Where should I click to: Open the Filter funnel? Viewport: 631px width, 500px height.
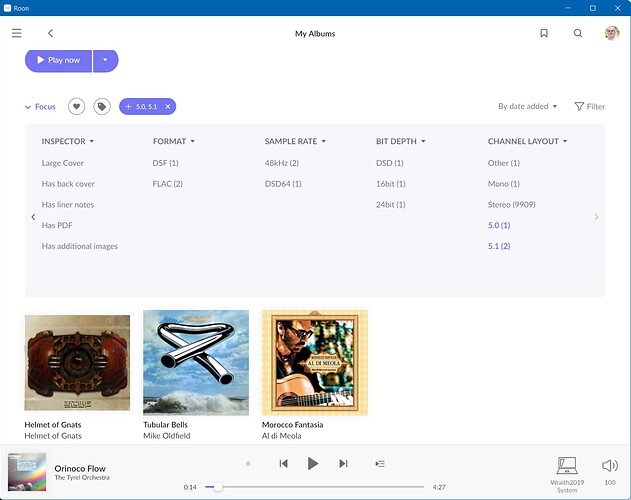(x=590, y=106)
